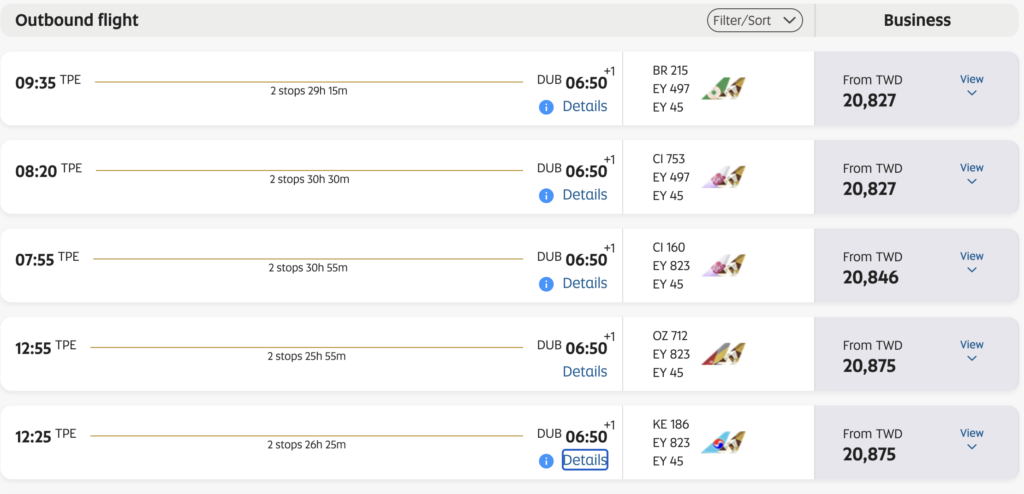This screenshot has height=494, width=1024.
Task: Click the 07:55 flight's 2 stops duration line
Action: [308, 259]
